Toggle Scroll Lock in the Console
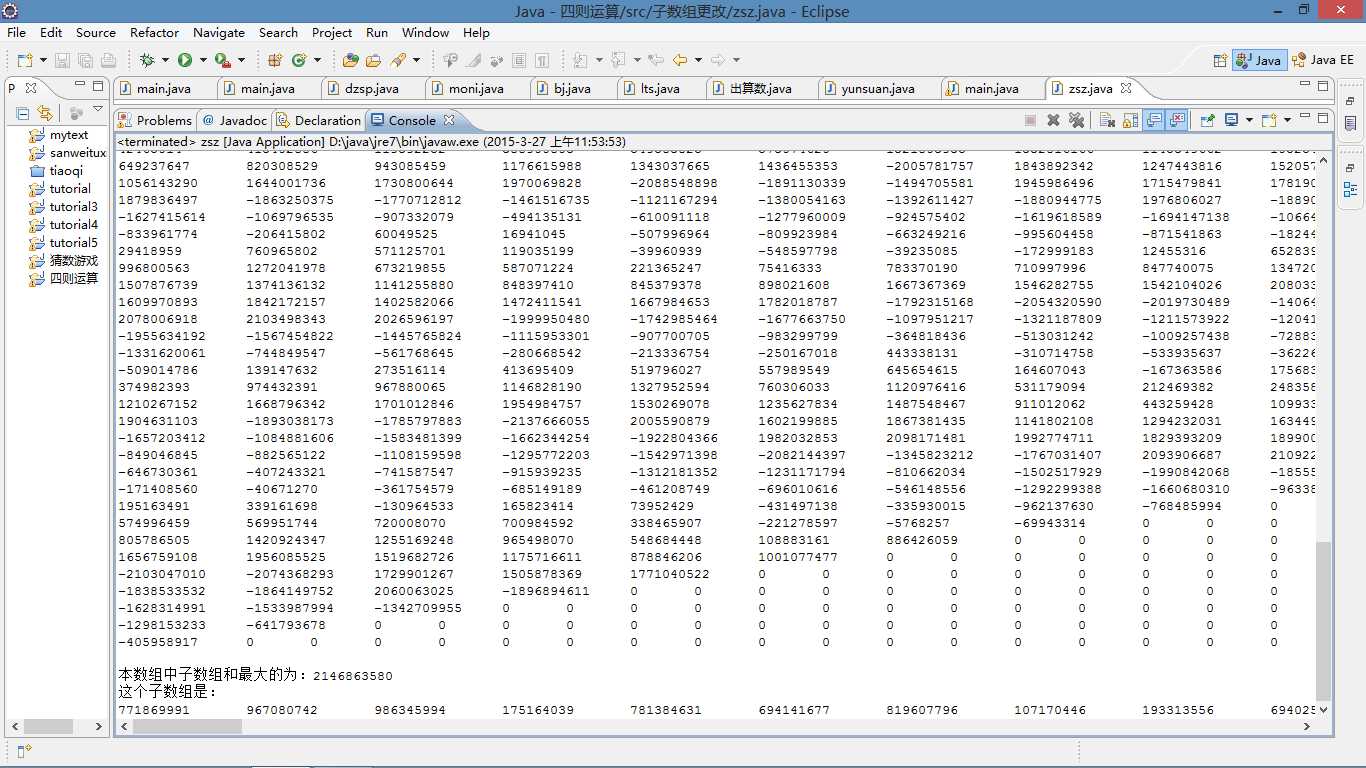Viewport: 1366px width, 768px height. [1130, 120]
